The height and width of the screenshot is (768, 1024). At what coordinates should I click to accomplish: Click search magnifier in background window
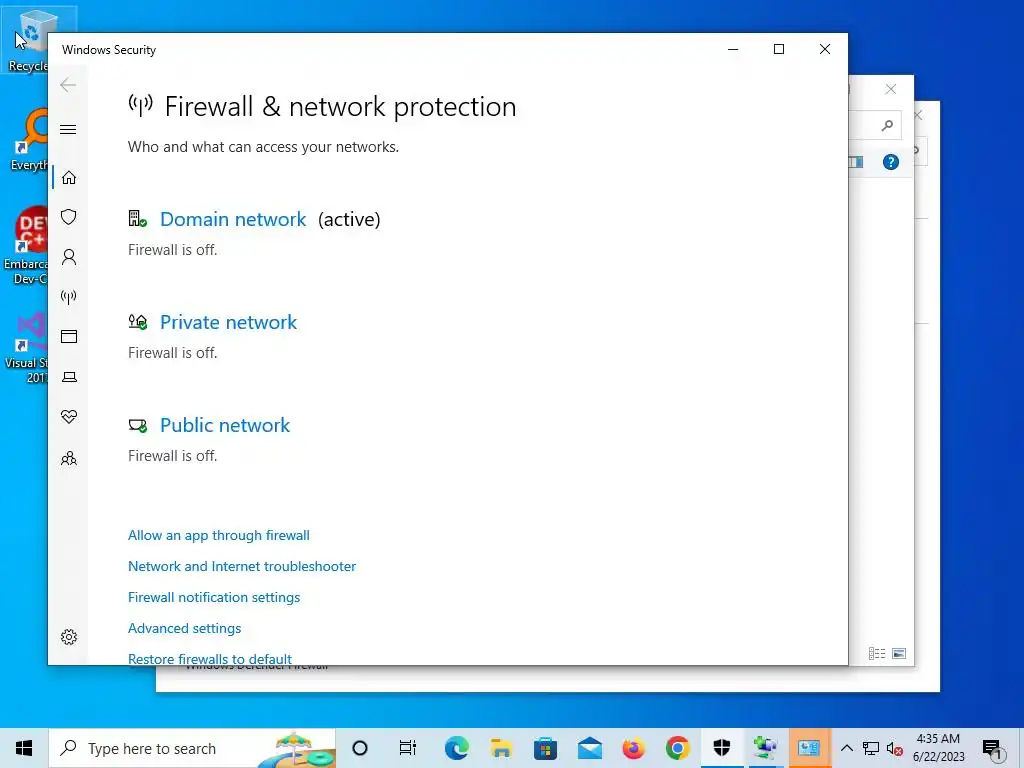coord(887,125)
